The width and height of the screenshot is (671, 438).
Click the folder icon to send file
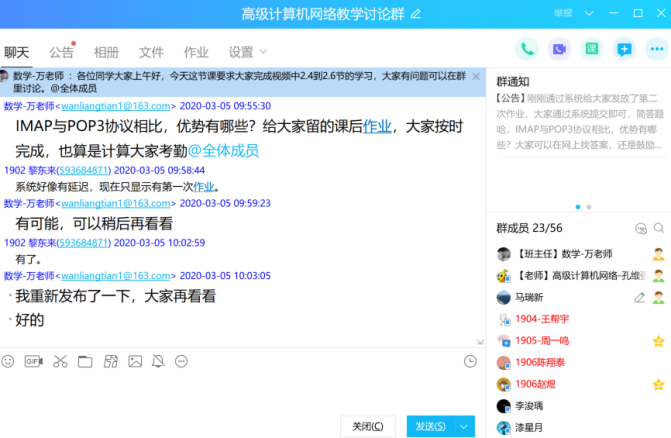click(x=85, y=361)
